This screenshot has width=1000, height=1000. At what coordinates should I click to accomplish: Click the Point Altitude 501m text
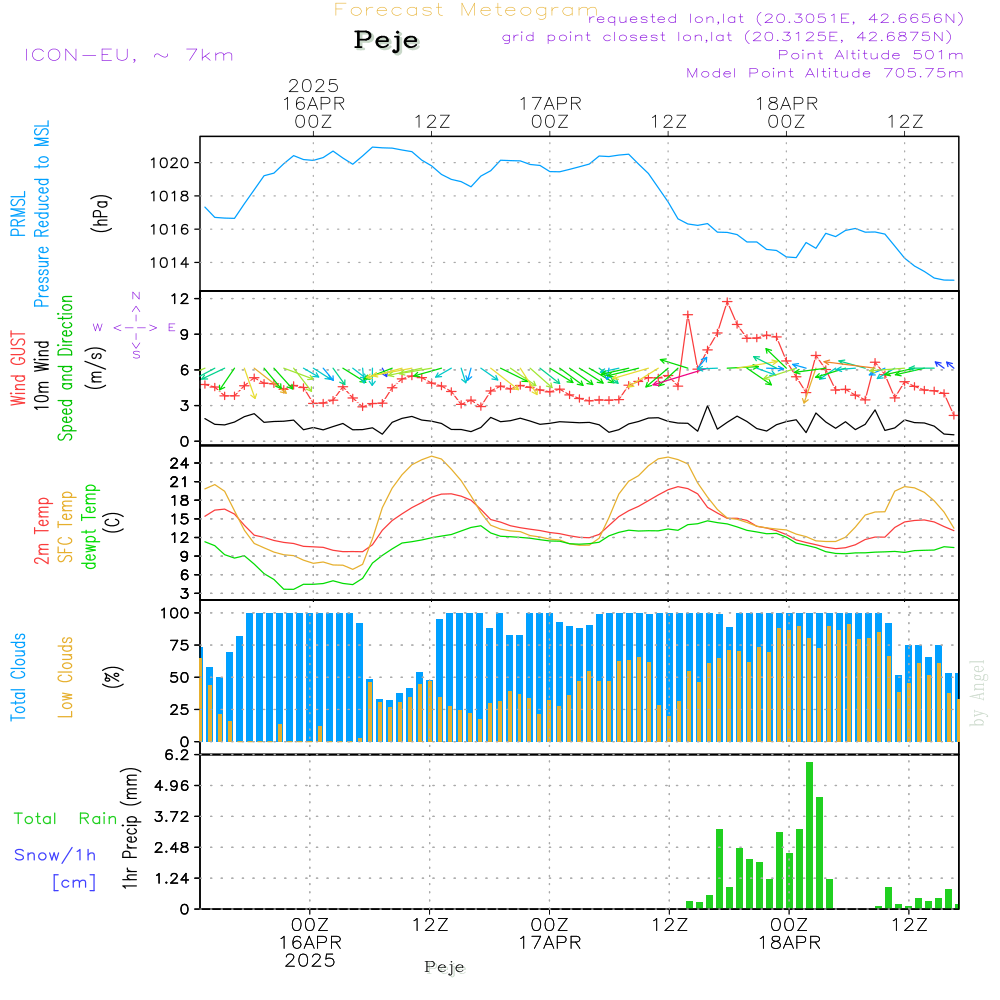pyautogui.click(x=871, y=54)
